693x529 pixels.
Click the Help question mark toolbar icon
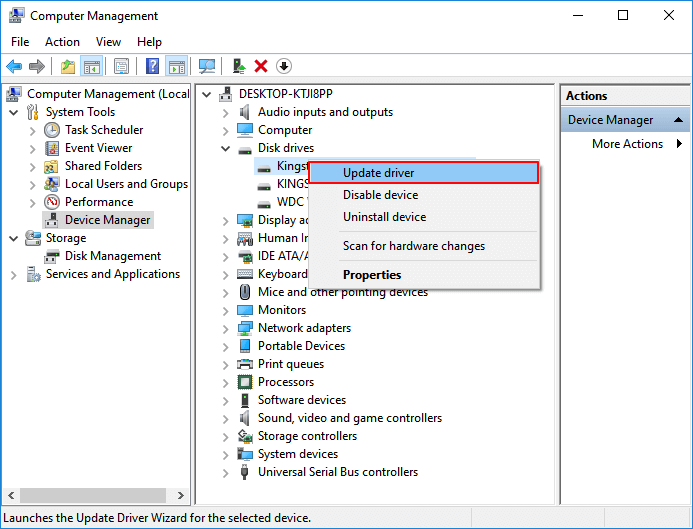(x=152, y=66)
